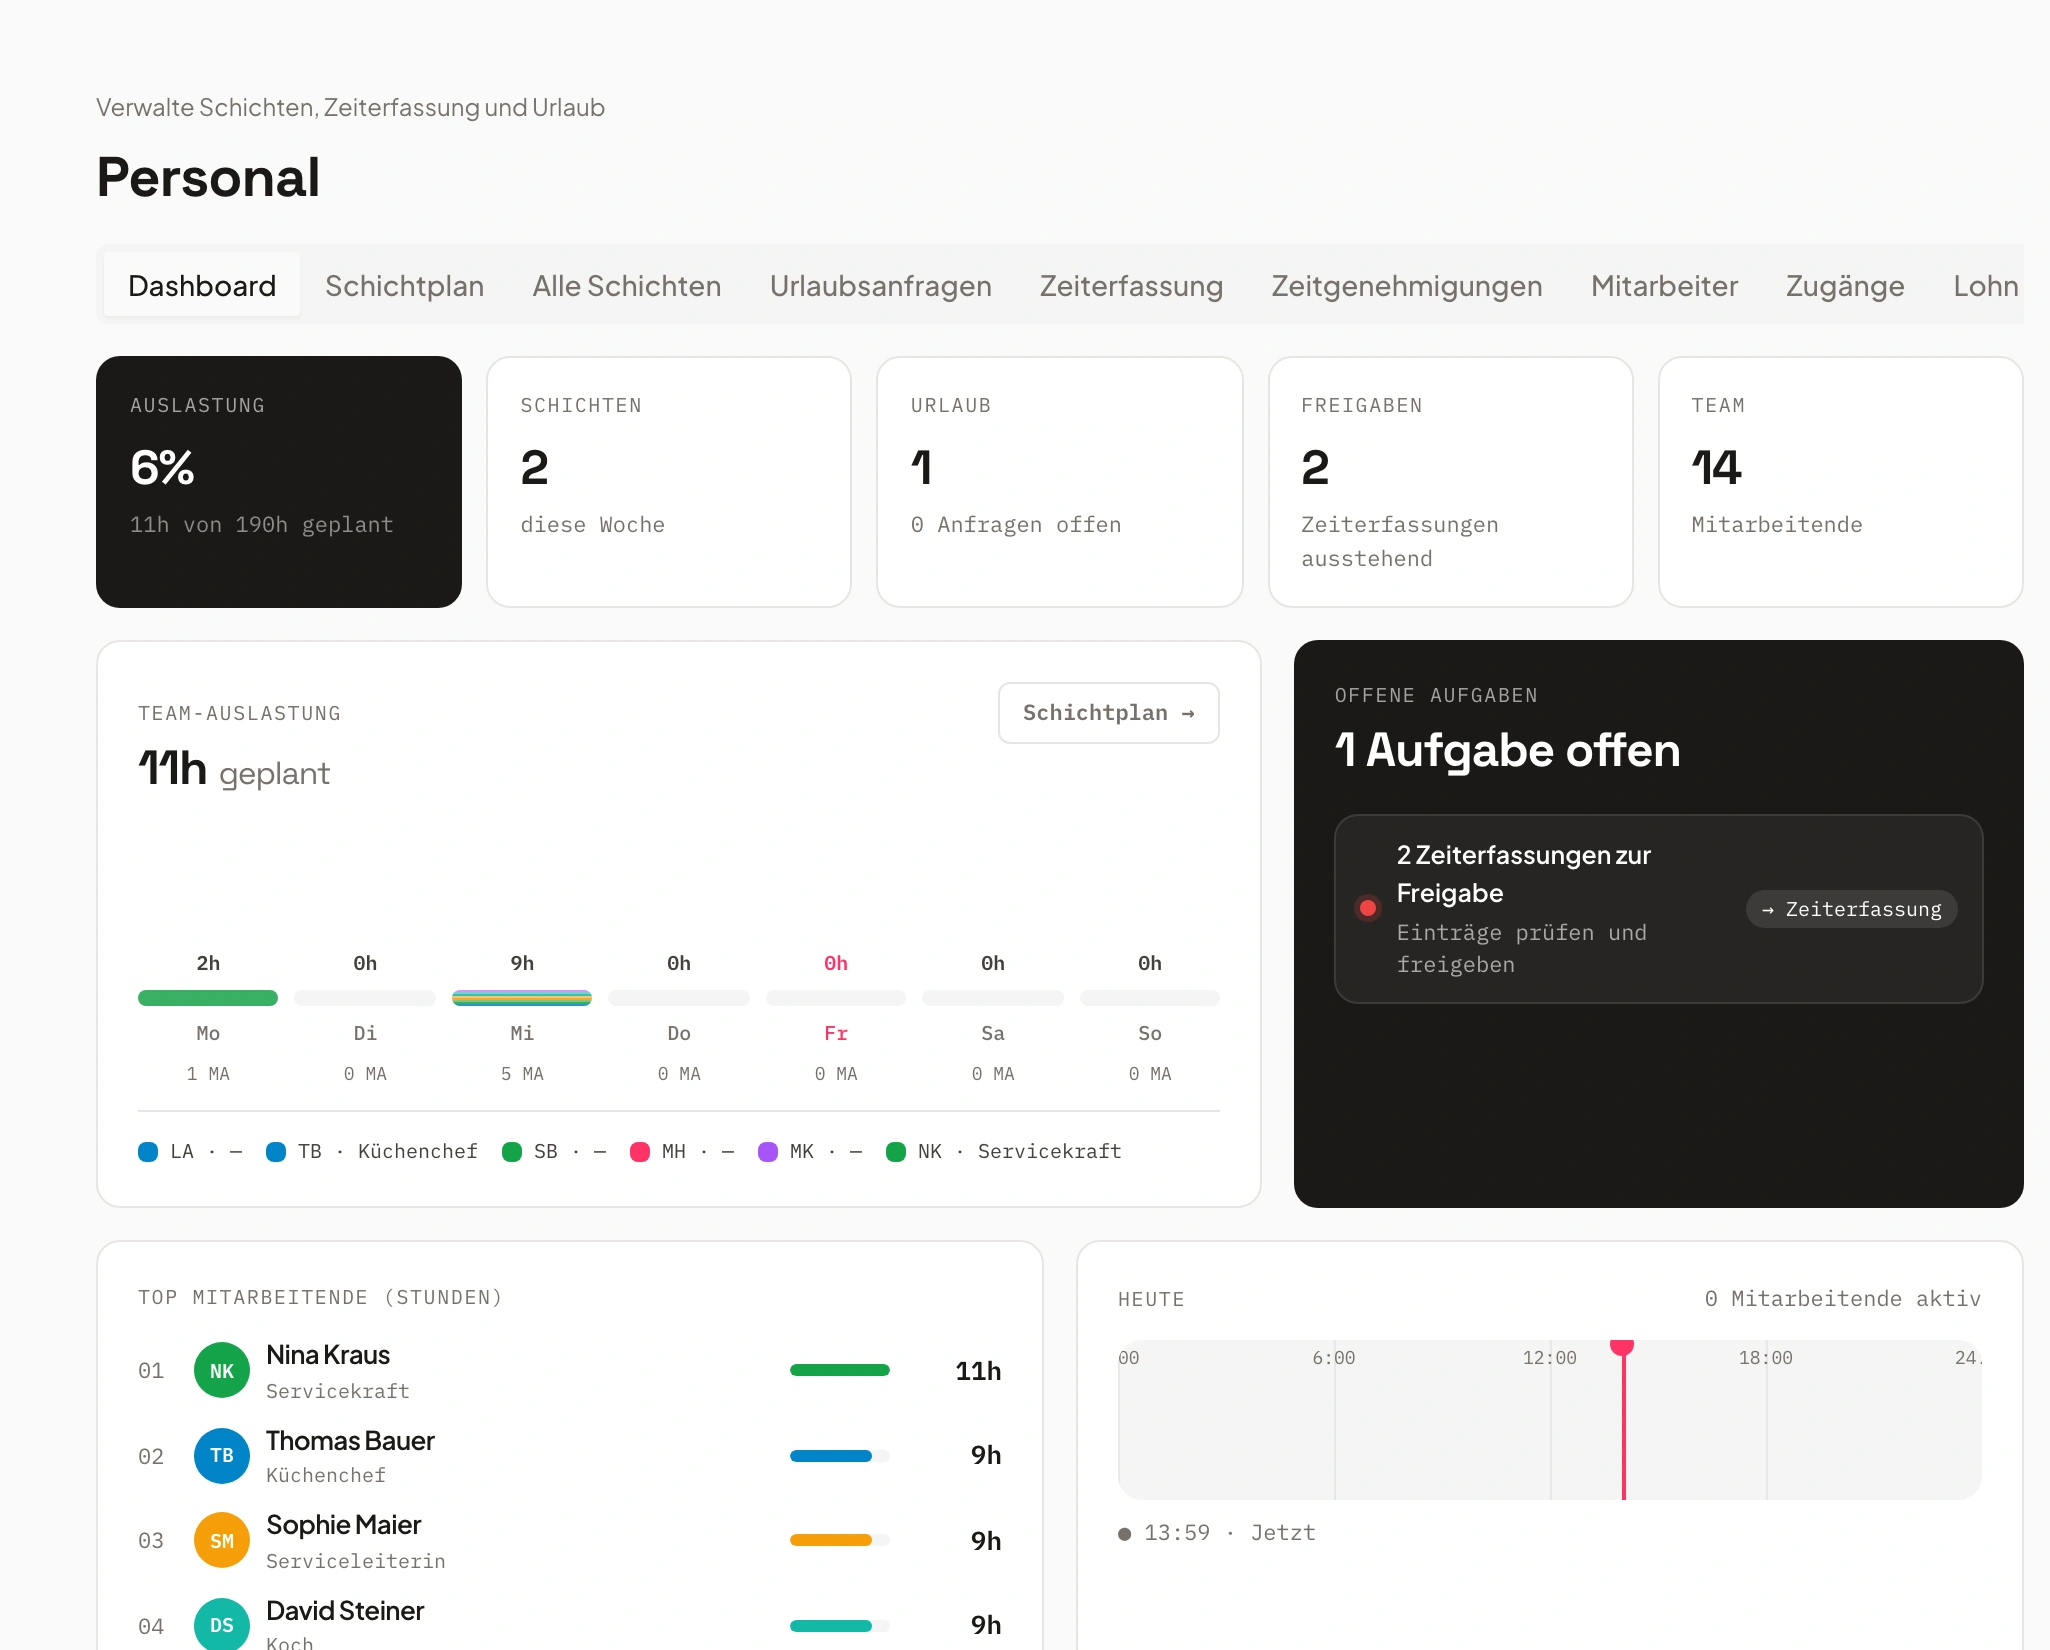Click the '11h geplant' team total
The height and width of the screenshot is (1650, 2050).
pyautogui.click(x=234, y=769)
